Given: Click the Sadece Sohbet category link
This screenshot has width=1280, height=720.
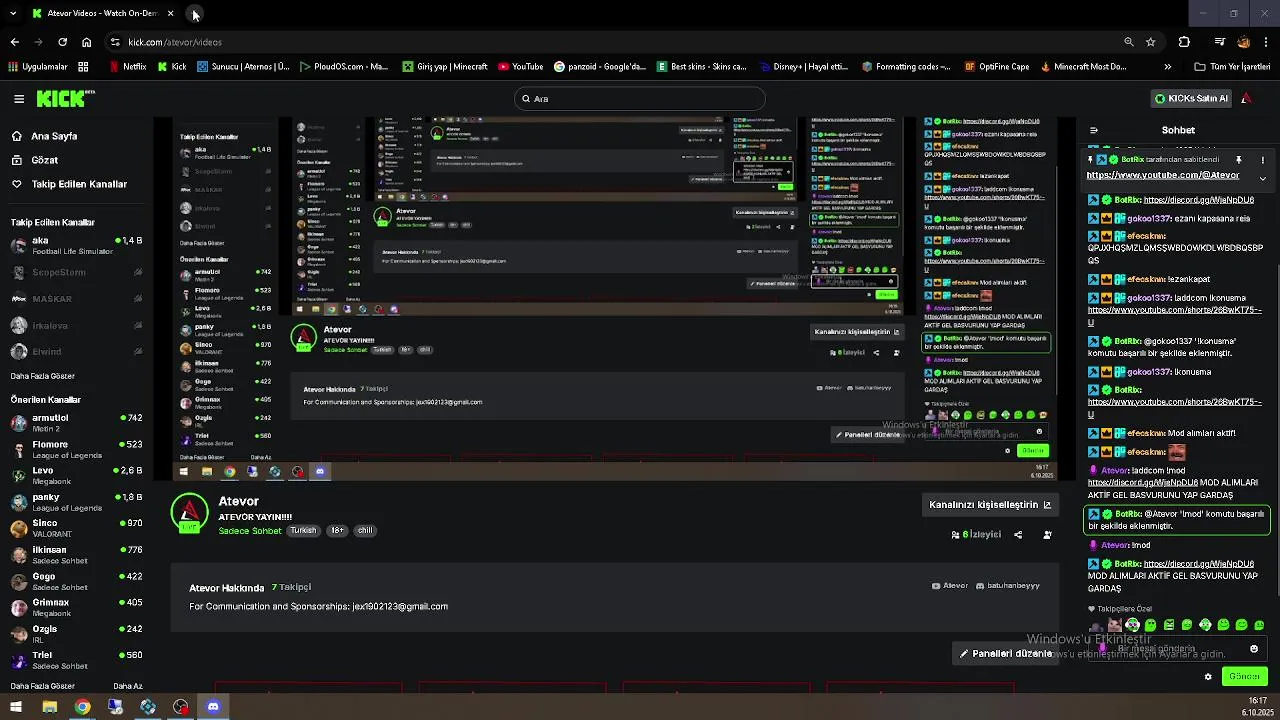Looking at the screenshot, I should (250, 531).
